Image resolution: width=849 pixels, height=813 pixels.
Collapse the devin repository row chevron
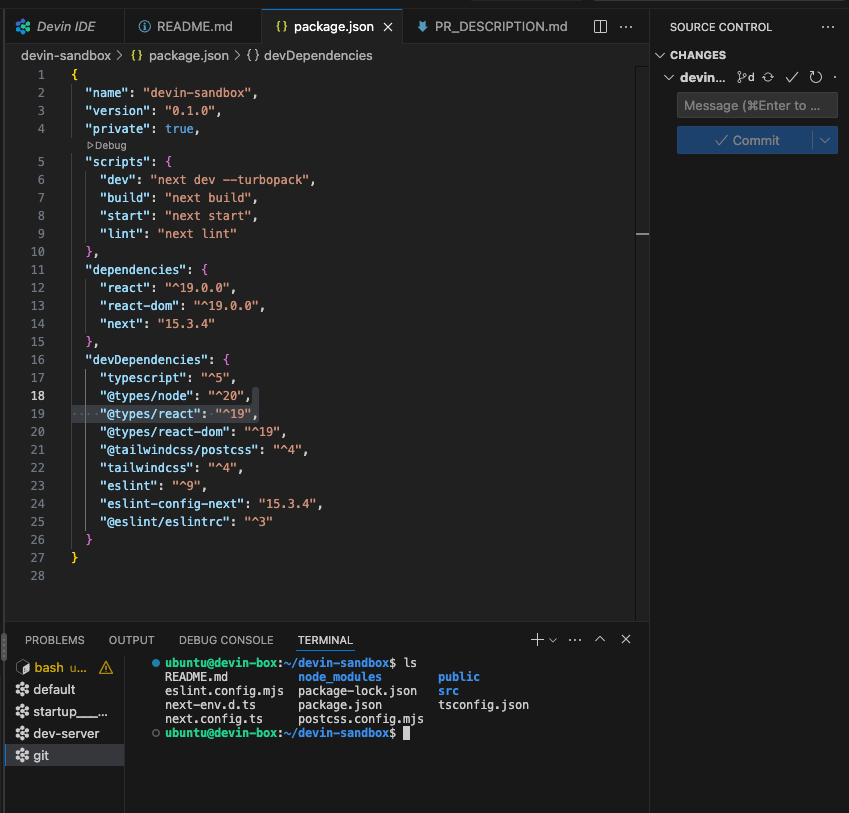click(669, 77)
